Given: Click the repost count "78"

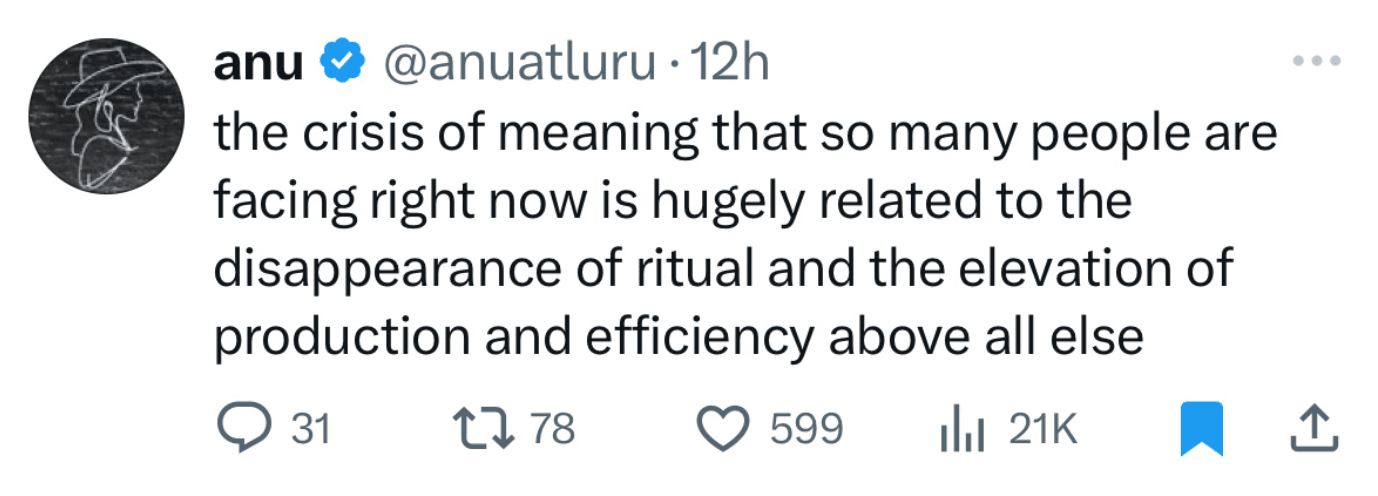Looking at the screenshot, I should pyautogui.click(x=552, y=430).
